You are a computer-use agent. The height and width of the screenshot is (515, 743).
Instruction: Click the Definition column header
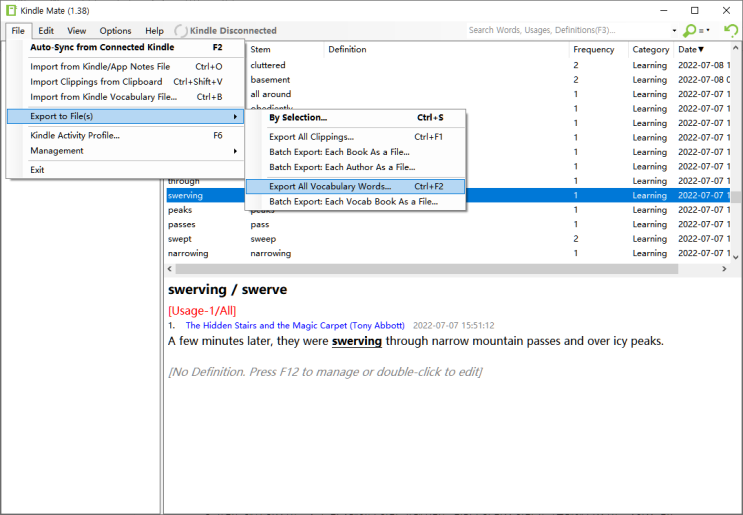(446, 49)
